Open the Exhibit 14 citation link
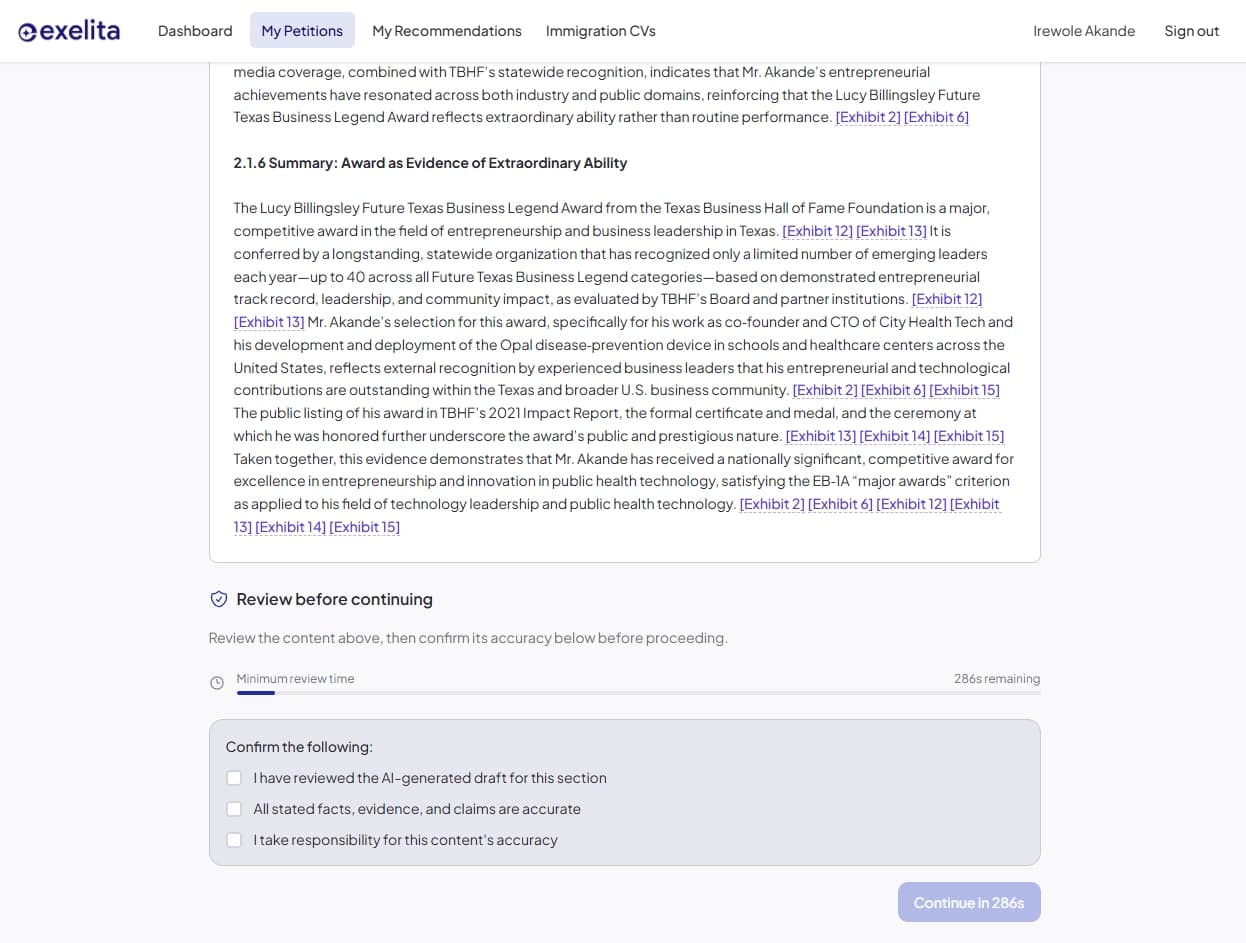 tap(892, 436)
